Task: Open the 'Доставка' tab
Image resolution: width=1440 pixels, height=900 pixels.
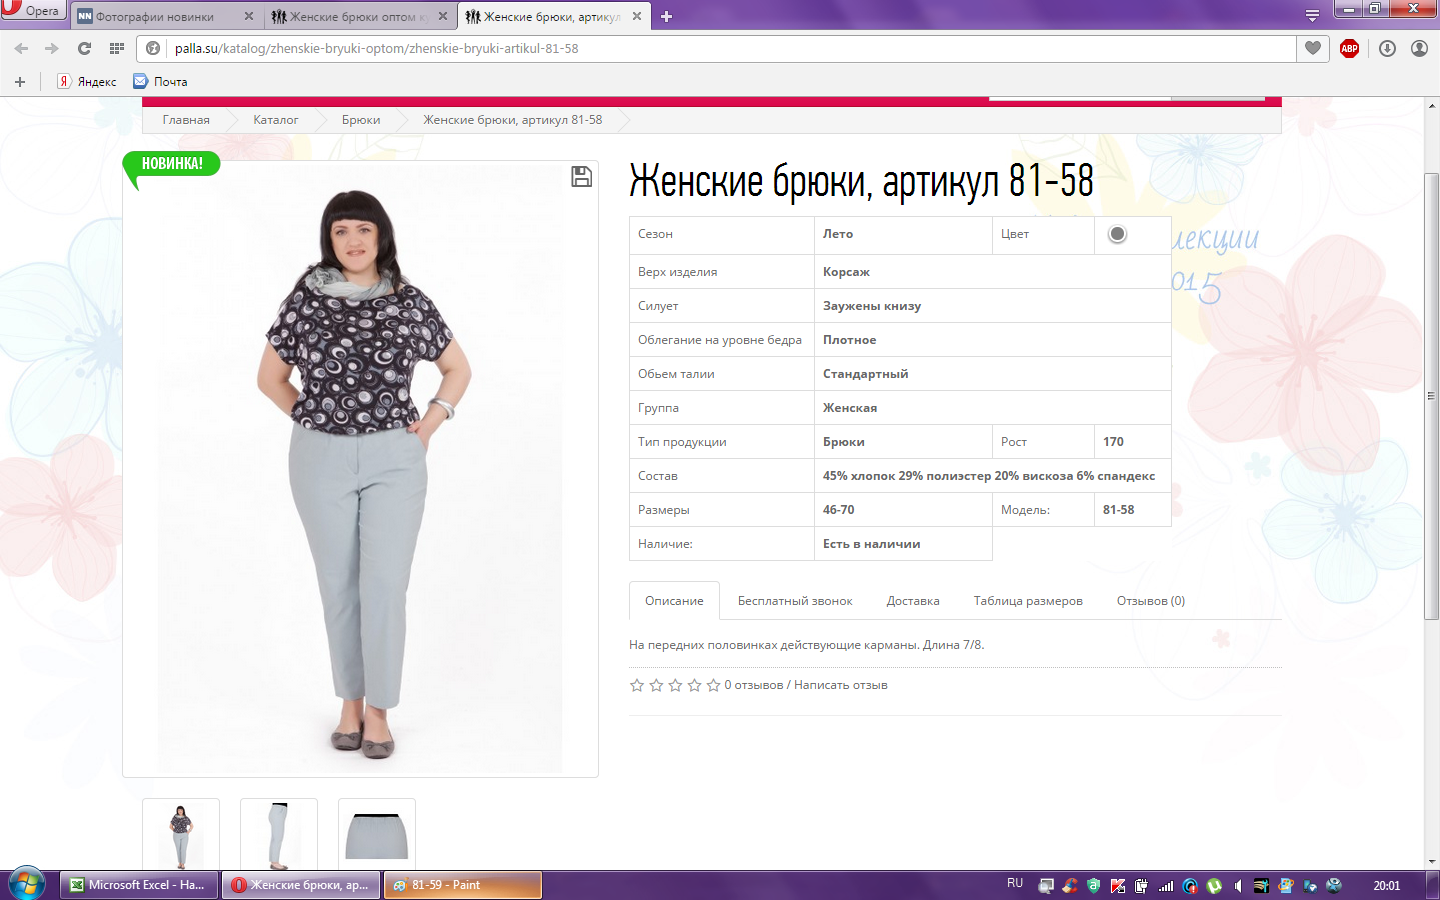Action: (x=913, y=601)
